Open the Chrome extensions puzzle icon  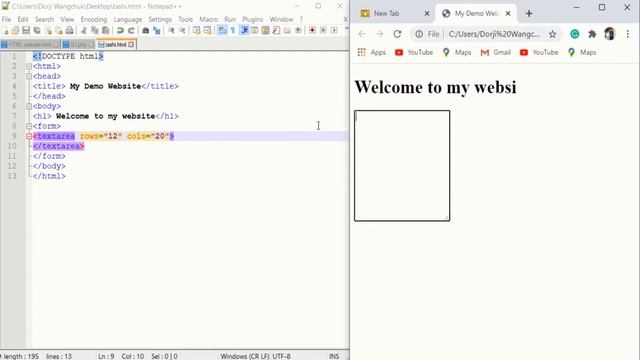pos(592,34)
